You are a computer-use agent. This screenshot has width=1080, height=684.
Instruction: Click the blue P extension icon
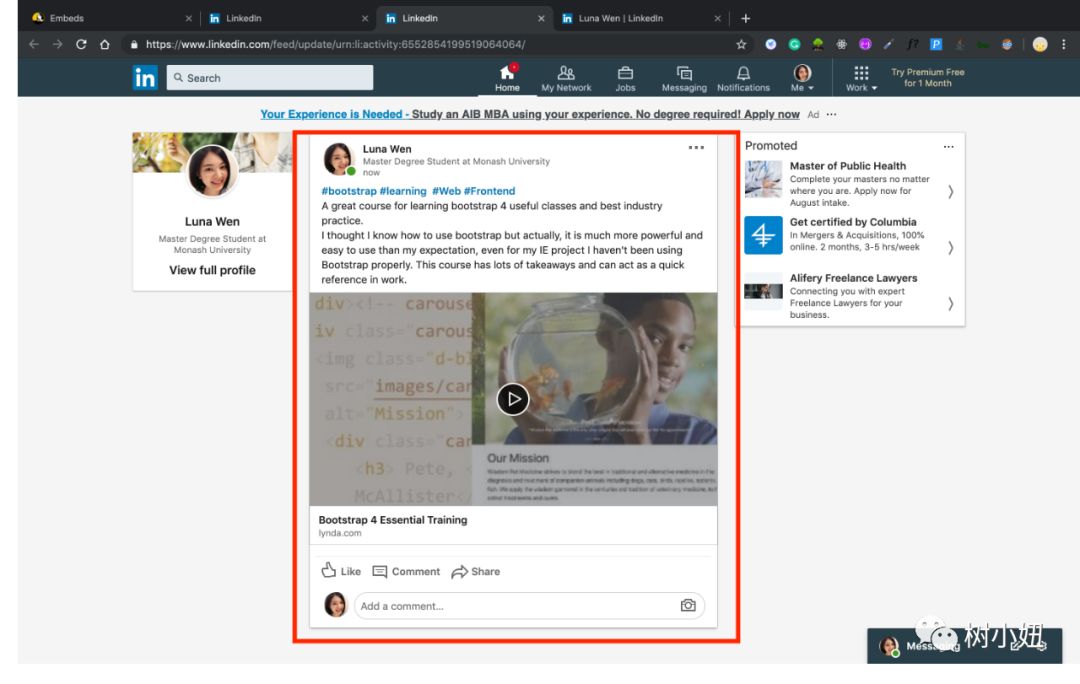click(936, 44)
